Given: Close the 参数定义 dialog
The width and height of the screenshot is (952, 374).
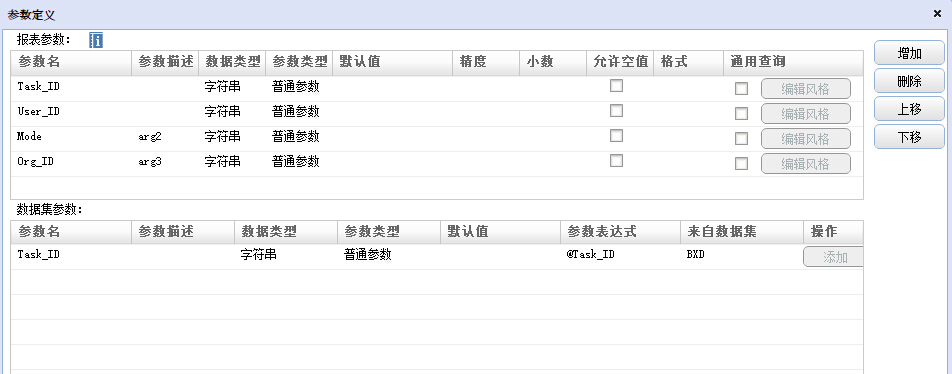Looking at the screenshot, I should coord(937,14).
